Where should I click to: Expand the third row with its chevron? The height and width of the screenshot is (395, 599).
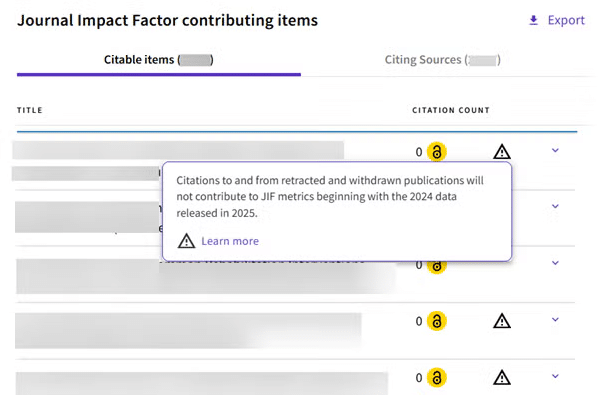click(555, 262)
